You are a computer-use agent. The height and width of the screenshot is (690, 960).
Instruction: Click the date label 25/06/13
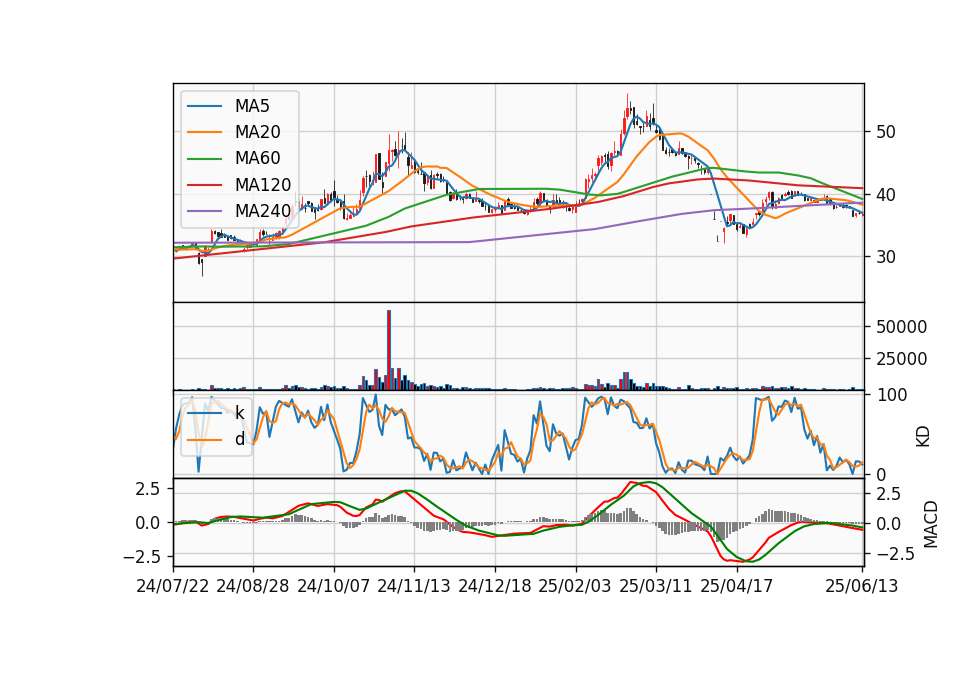pyautogui.click(x=861, y=586)
